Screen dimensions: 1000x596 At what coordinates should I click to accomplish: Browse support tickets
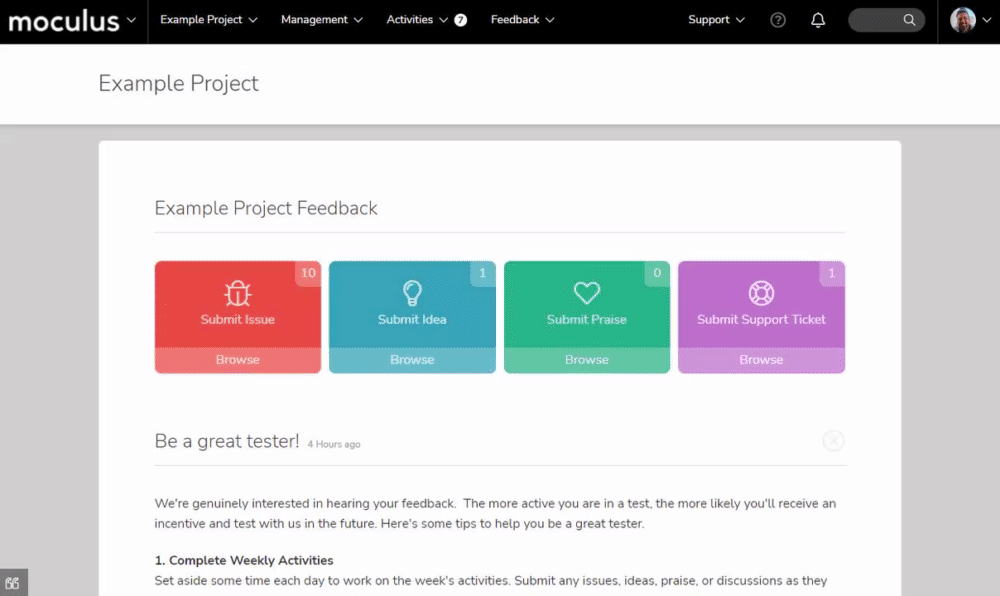pos(761,360)
